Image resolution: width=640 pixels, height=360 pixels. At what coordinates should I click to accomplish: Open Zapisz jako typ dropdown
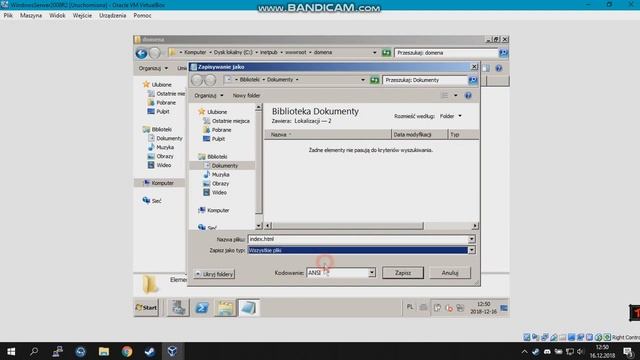tap(471, 250)
